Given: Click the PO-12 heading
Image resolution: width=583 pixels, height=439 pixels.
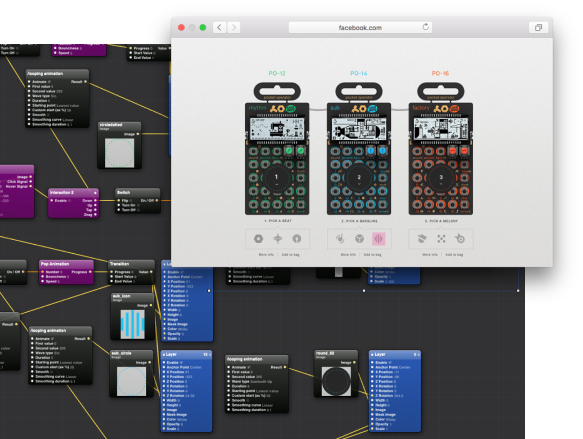Looking at the screenshot, I should [277, 73].
